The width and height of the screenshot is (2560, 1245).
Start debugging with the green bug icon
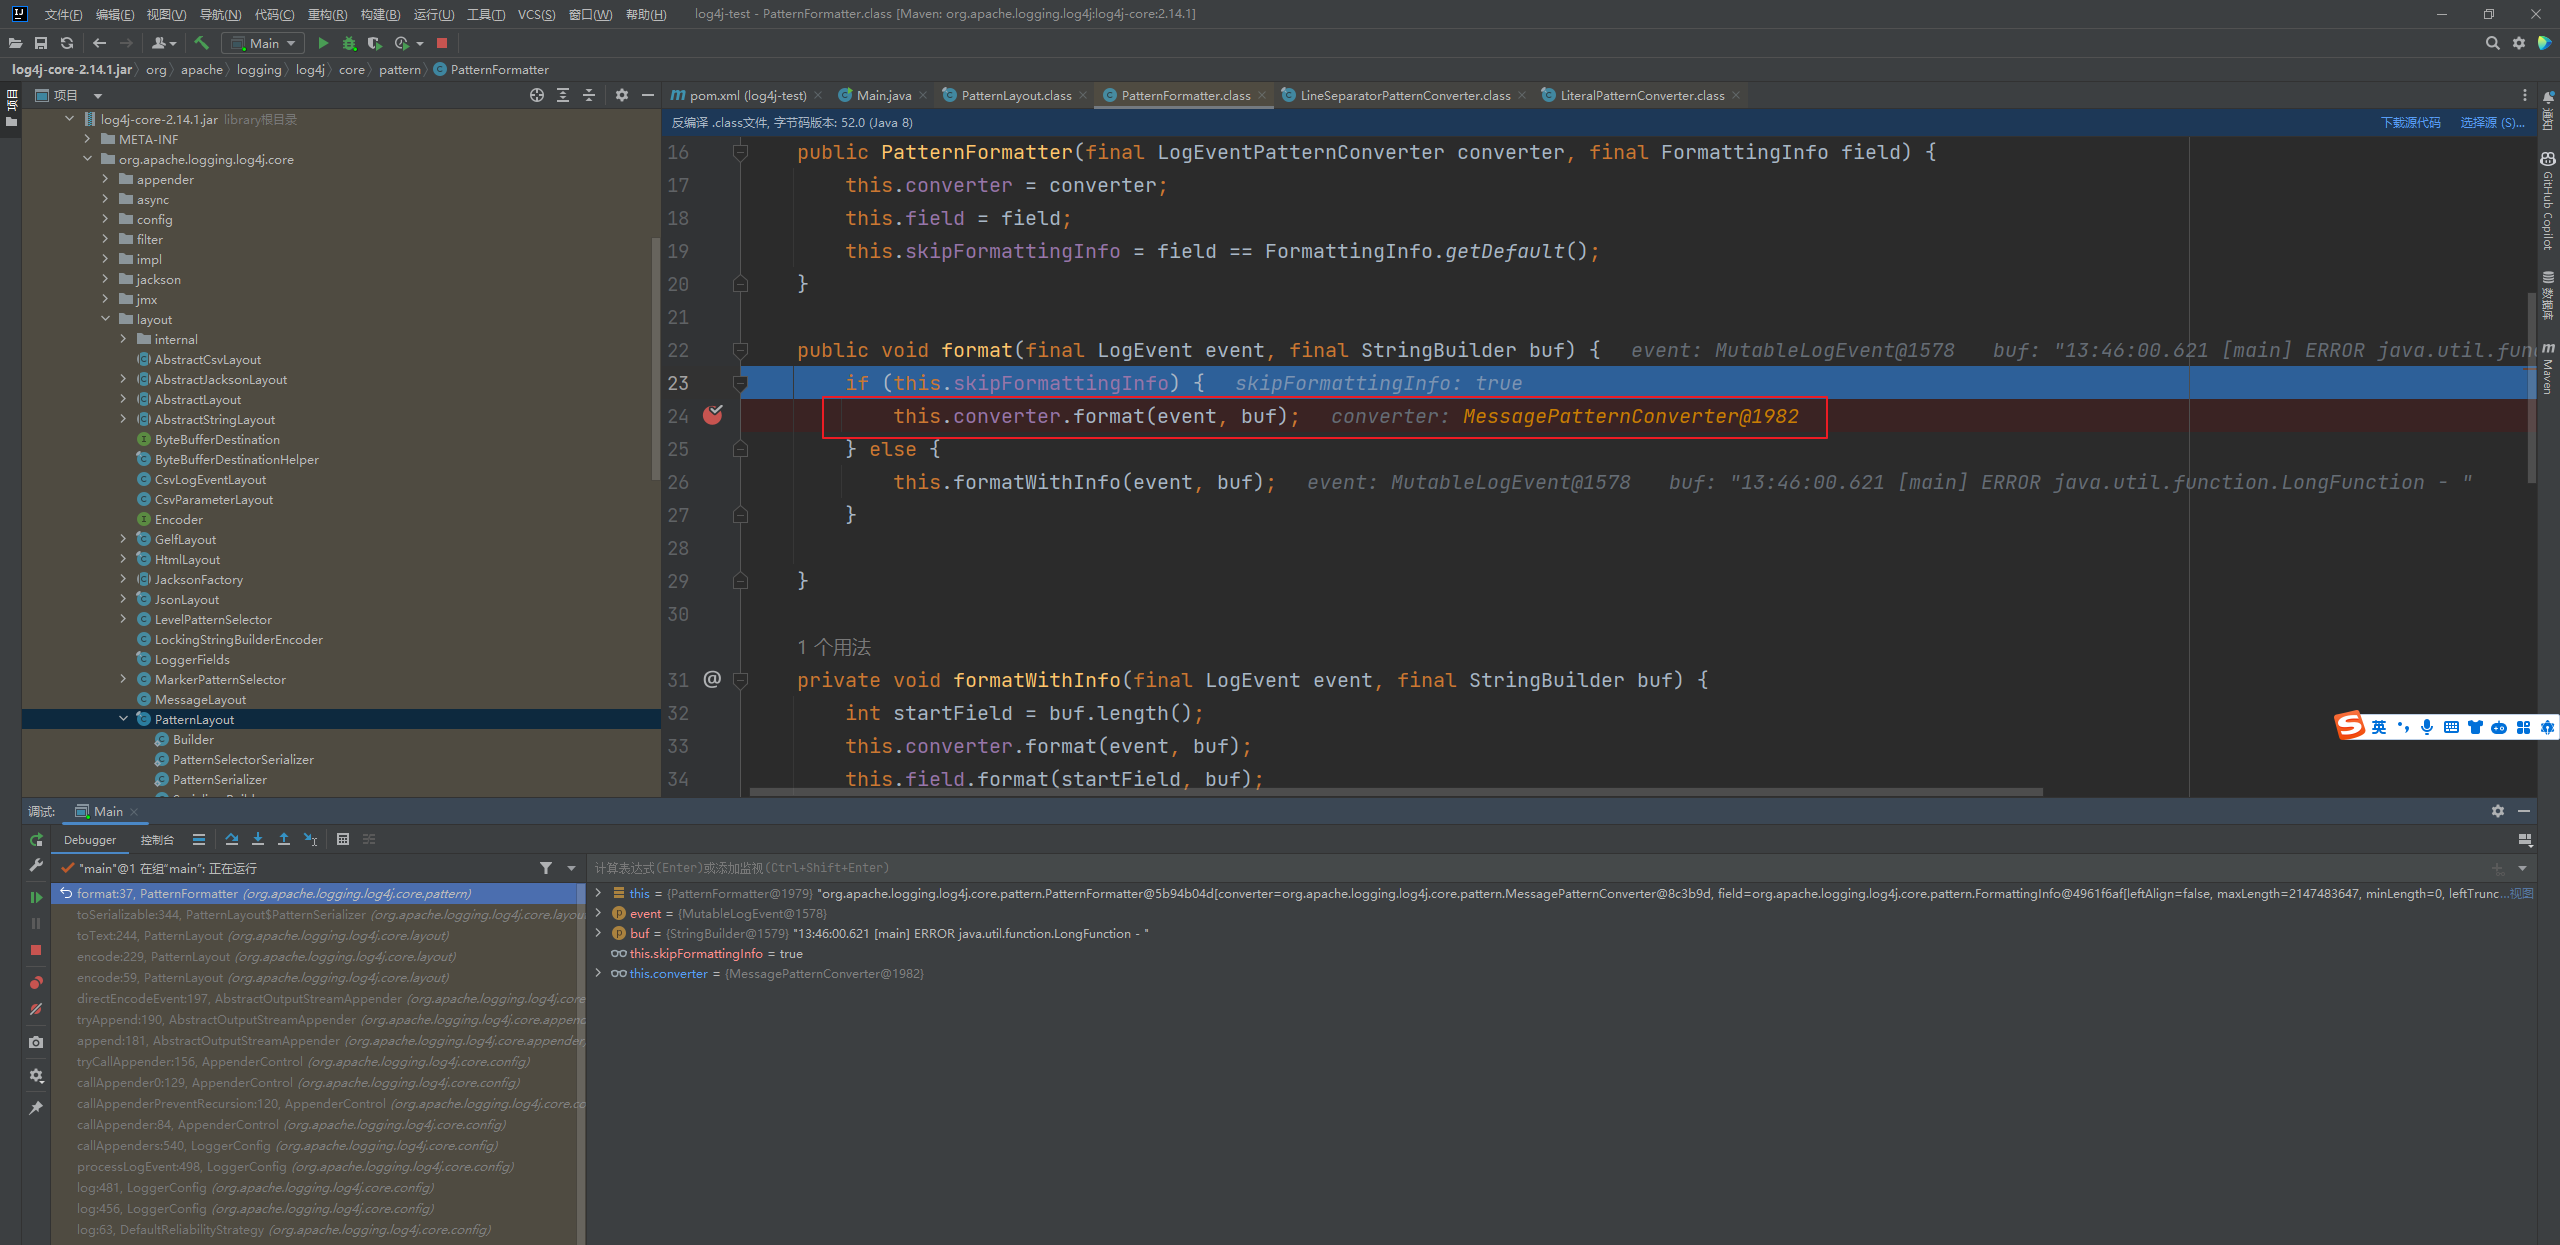tap(349, 43)
